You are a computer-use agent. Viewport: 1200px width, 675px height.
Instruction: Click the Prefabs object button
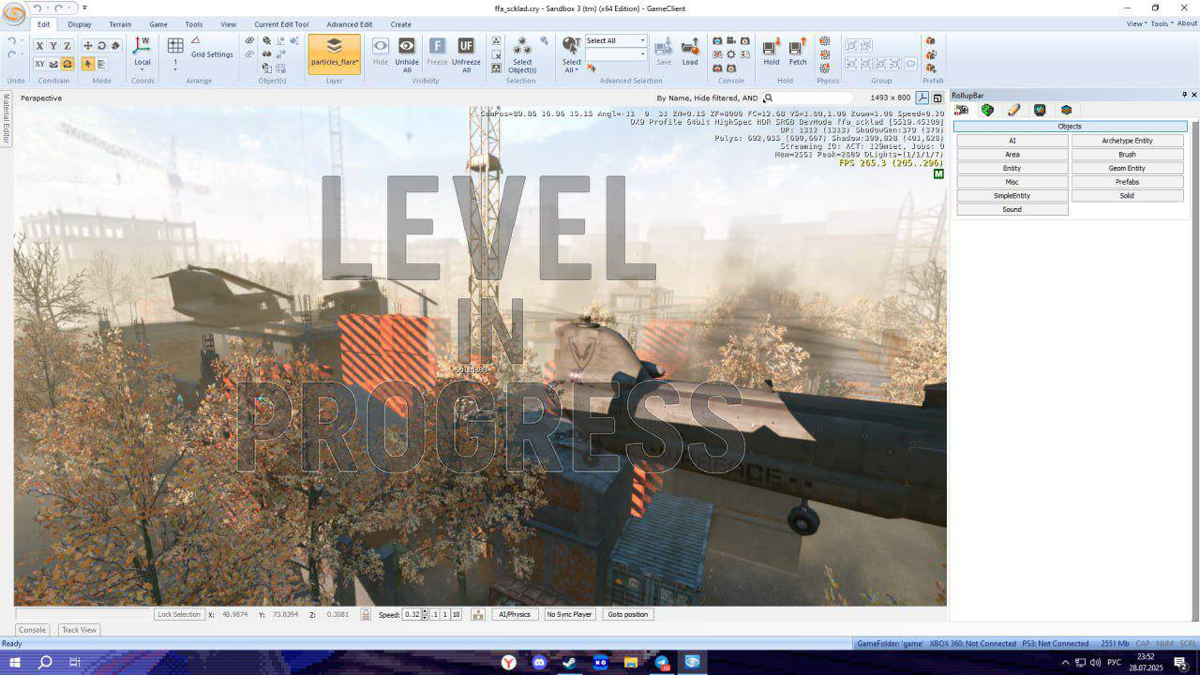(1127, 182)
